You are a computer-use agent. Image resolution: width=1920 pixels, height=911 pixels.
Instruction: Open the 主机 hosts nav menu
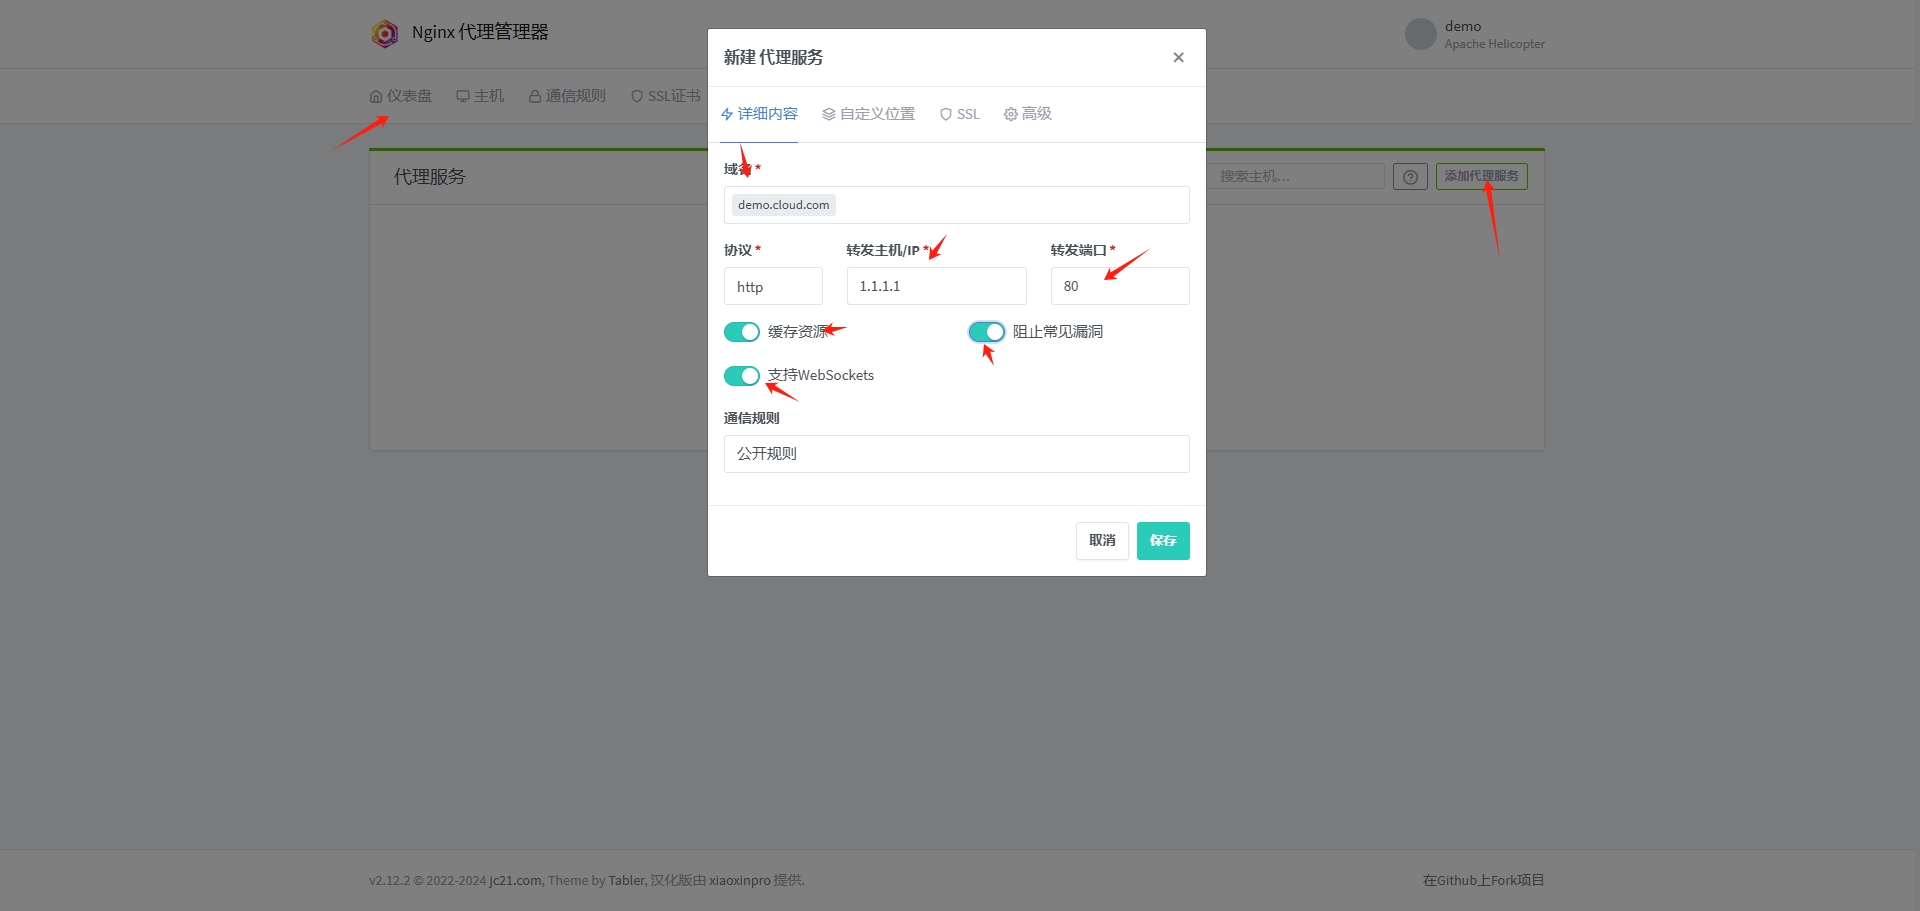[x=480, y=96]
